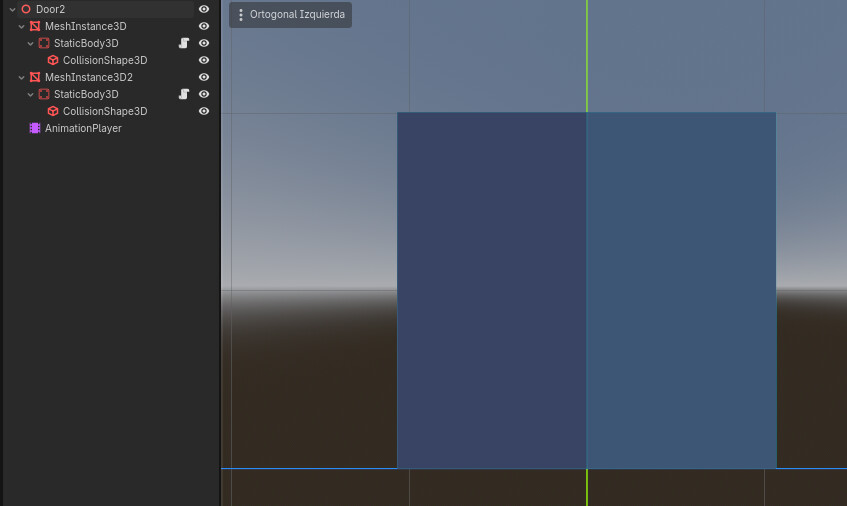Toggle visibility of first CollisionShape3D
The height and width of the screenshot is (506, 847).
pyautogui.click(x=204, y=60)
